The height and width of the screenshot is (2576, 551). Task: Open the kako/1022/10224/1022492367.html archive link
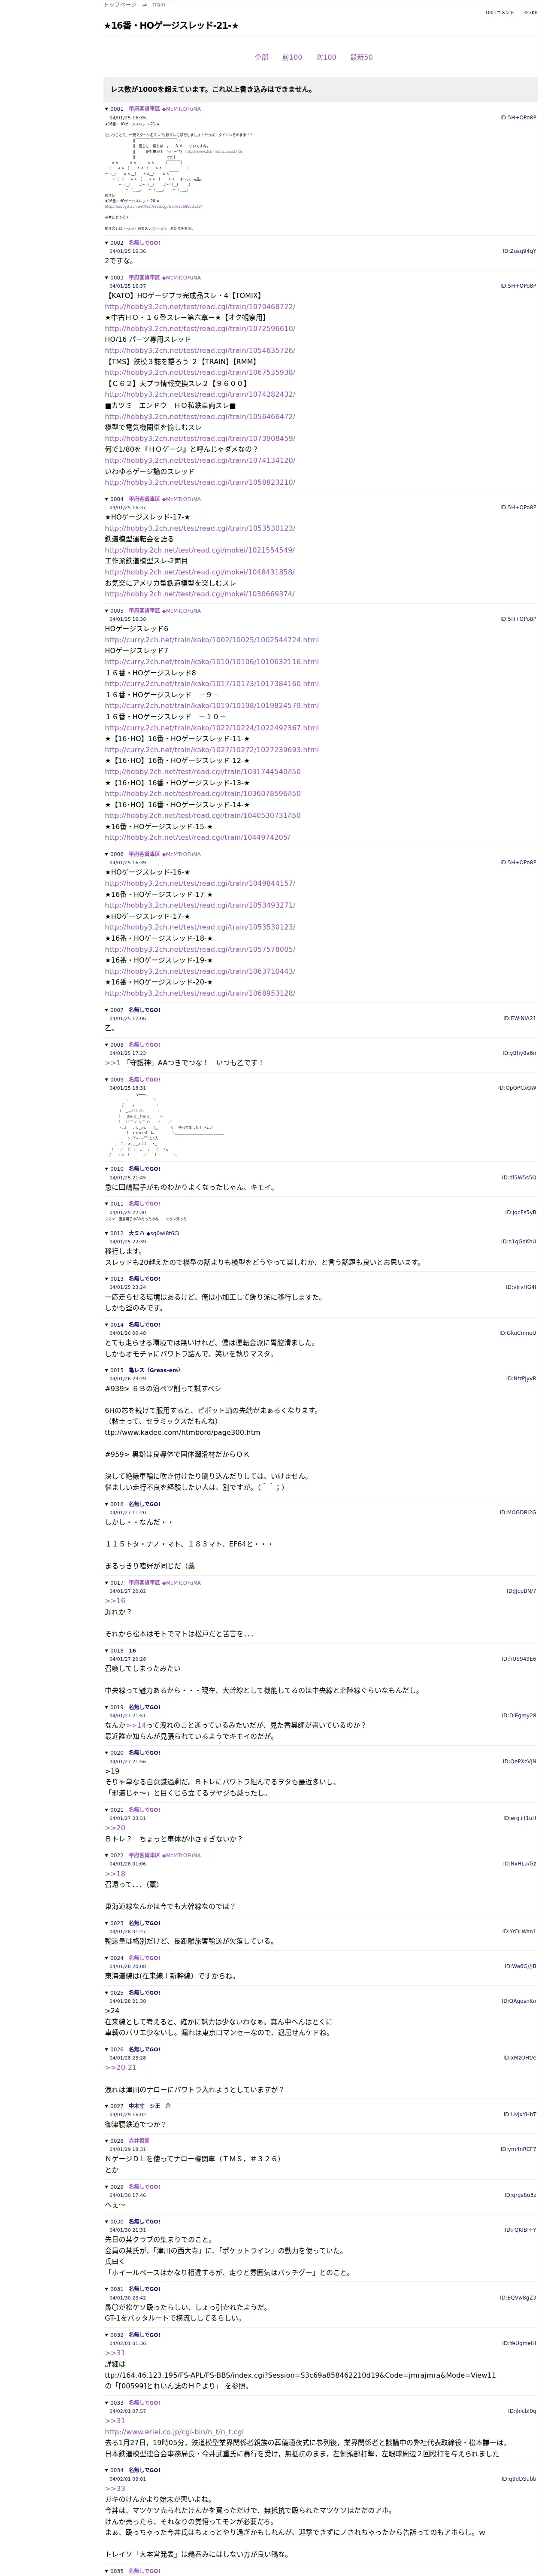[x=212, y=728]
